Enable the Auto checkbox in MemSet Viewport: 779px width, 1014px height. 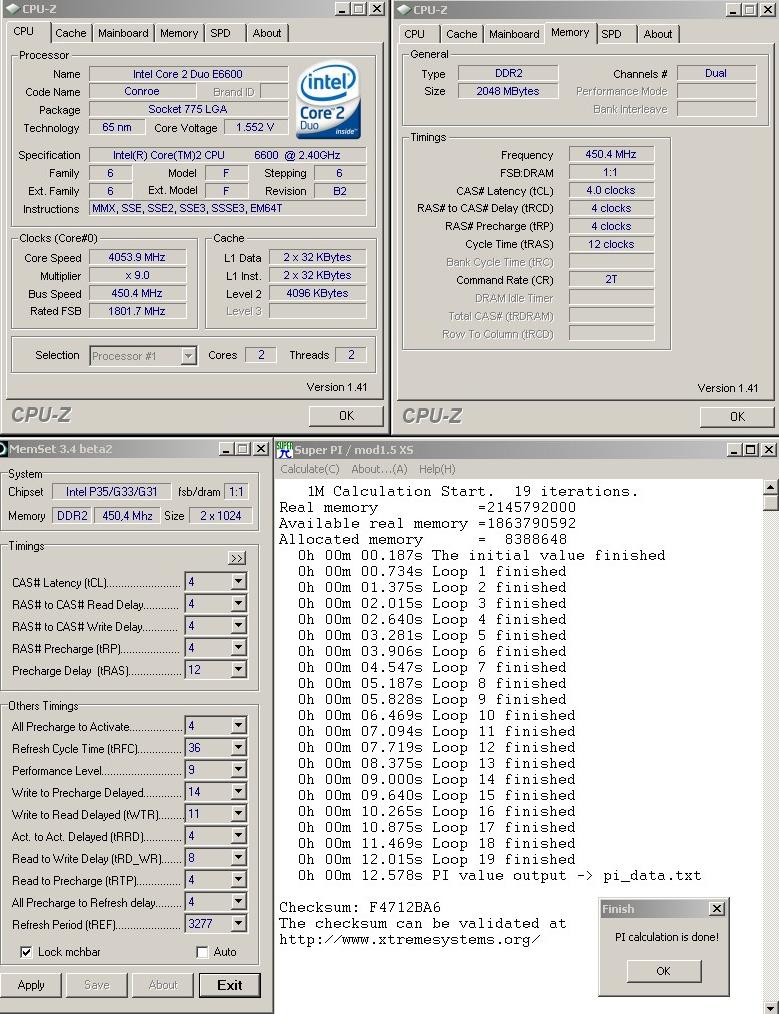pyautogui.click(x=202, y=952)
